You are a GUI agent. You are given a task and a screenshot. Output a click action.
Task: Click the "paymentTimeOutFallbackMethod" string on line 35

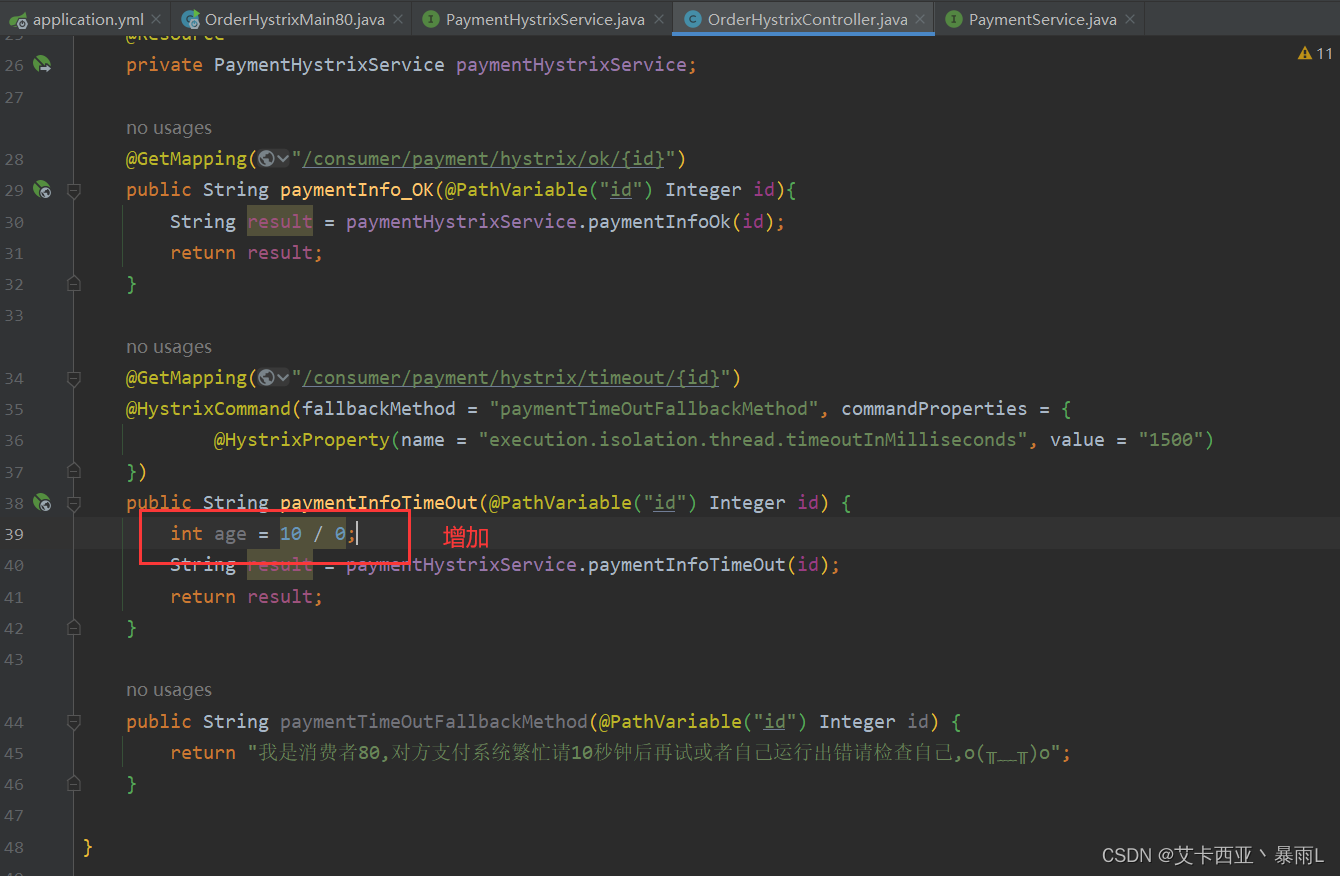pos(654,409)
